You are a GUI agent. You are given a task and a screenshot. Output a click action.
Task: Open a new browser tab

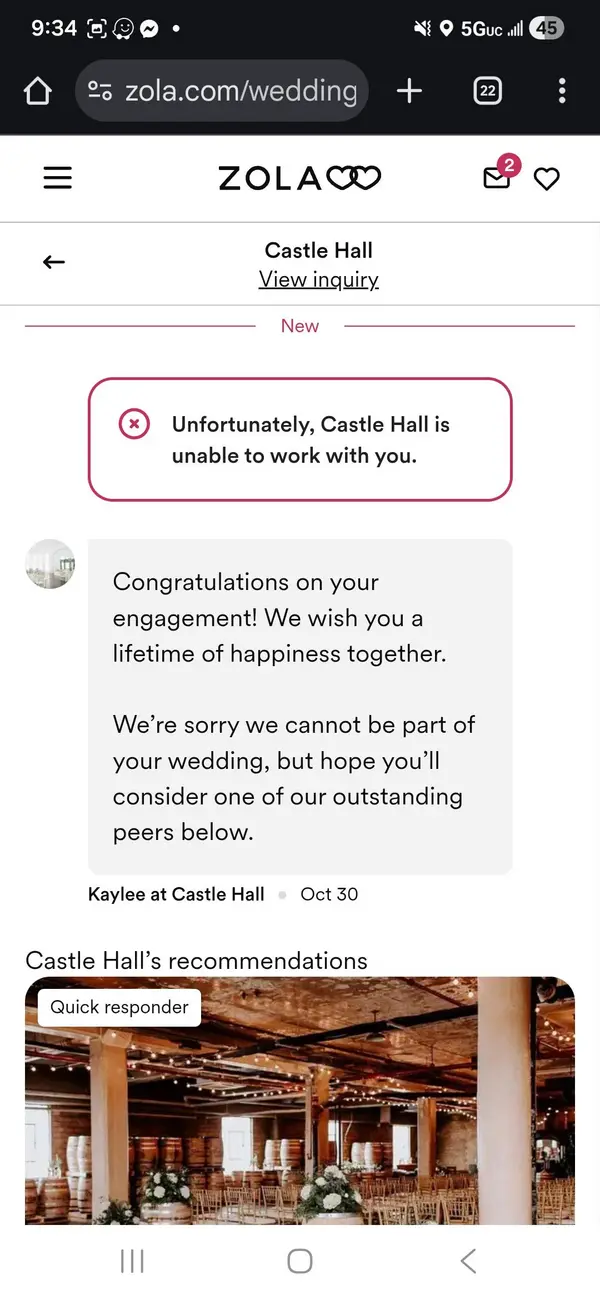pos(409,92)
